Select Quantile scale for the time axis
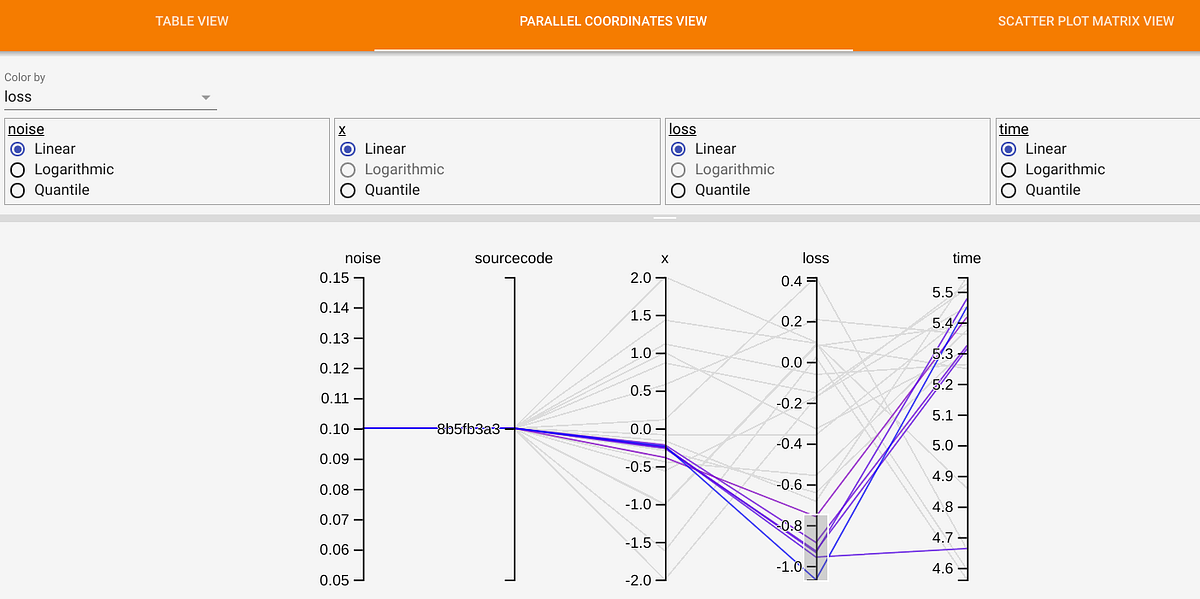The height and width of the screenshot is (599, 1200). (x=1008, y=190)
